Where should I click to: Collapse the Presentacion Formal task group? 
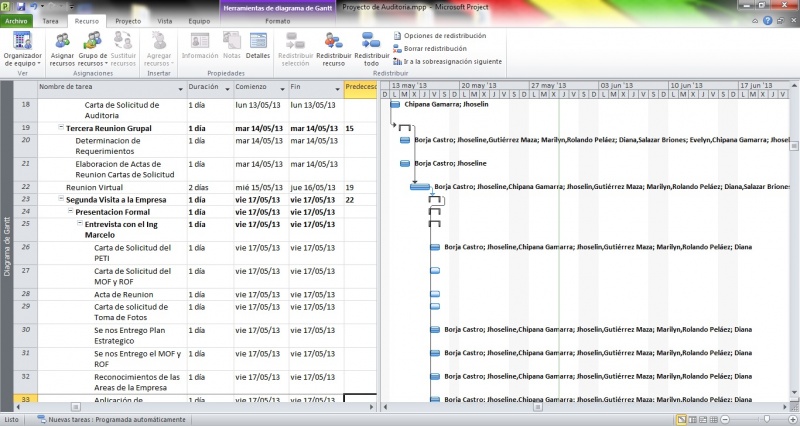tap(70, 212)
